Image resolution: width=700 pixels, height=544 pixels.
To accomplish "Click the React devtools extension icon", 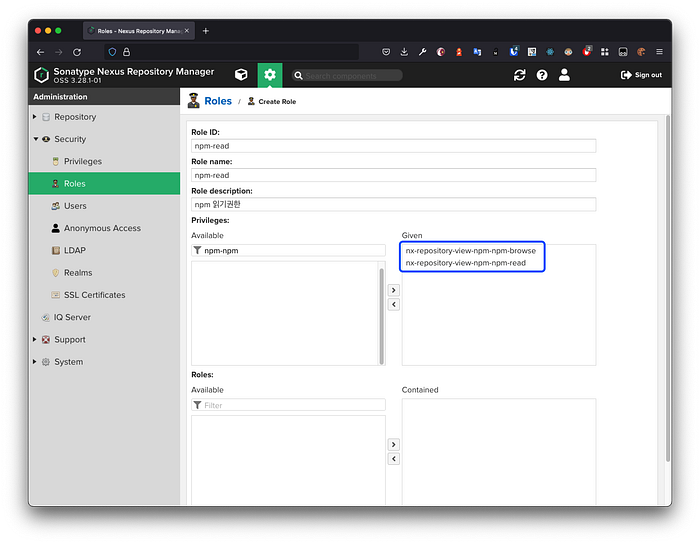I will [x=550, y=52].
